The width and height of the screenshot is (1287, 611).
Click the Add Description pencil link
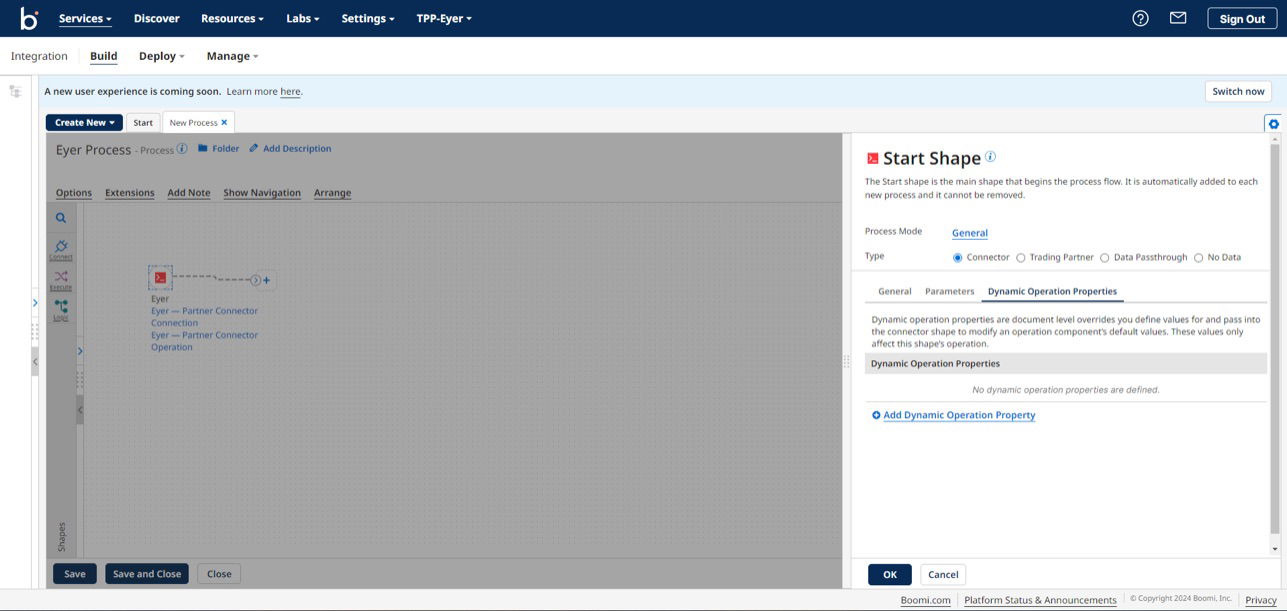coord(290,148)
